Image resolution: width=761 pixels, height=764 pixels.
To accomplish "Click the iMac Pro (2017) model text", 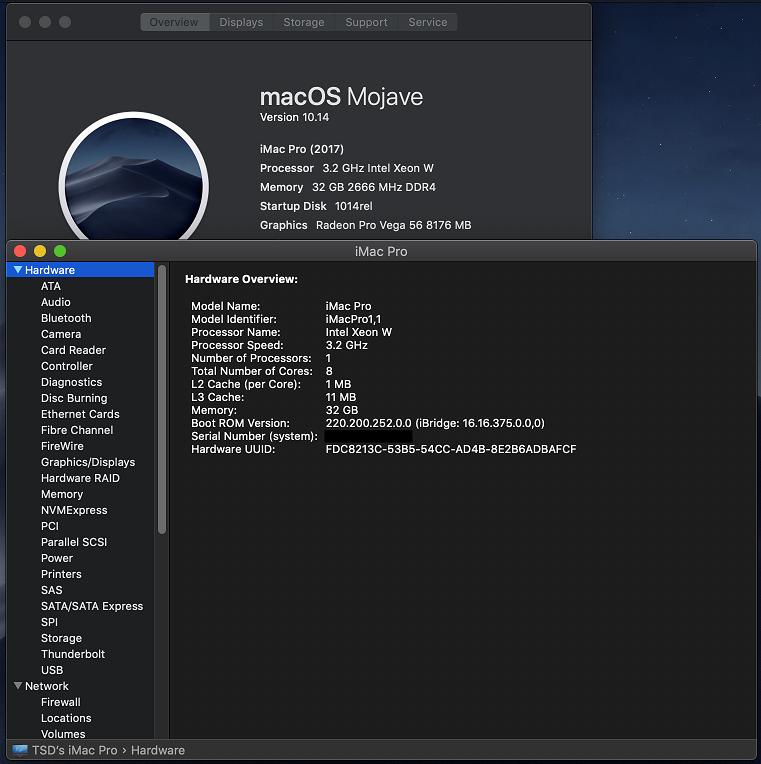I will [x=302, y=149].
